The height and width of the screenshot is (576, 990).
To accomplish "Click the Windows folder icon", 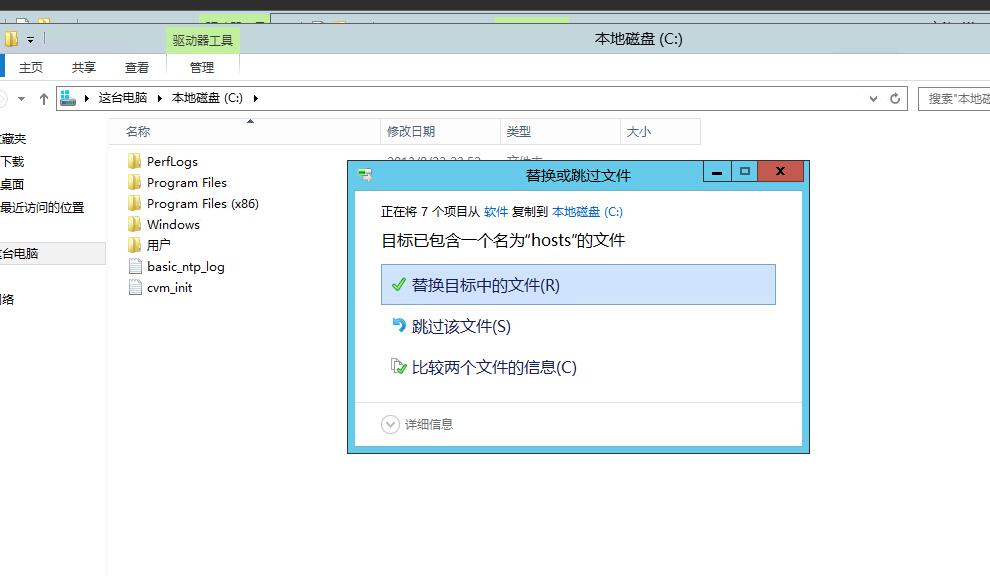I will [135, 224].
